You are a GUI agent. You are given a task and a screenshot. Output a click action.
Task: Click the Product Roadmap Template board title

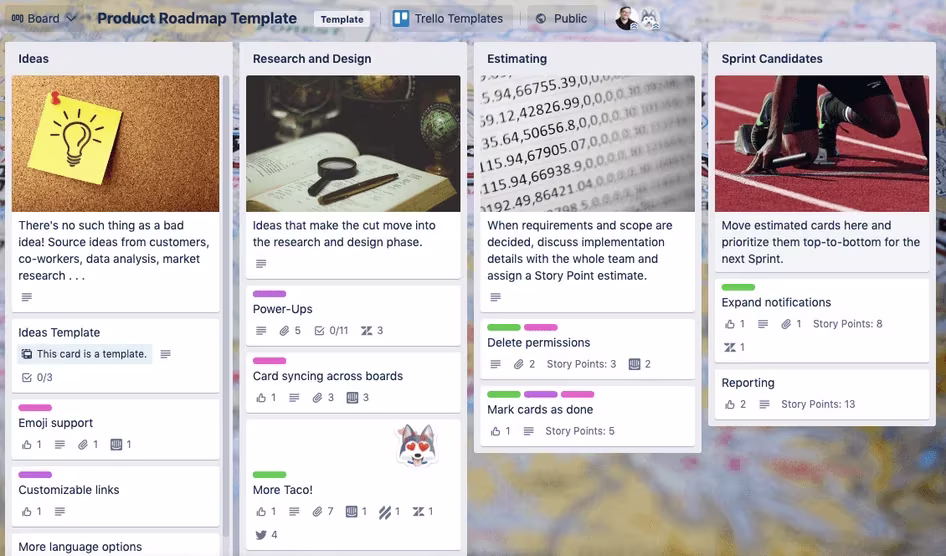tap(197, 19)
